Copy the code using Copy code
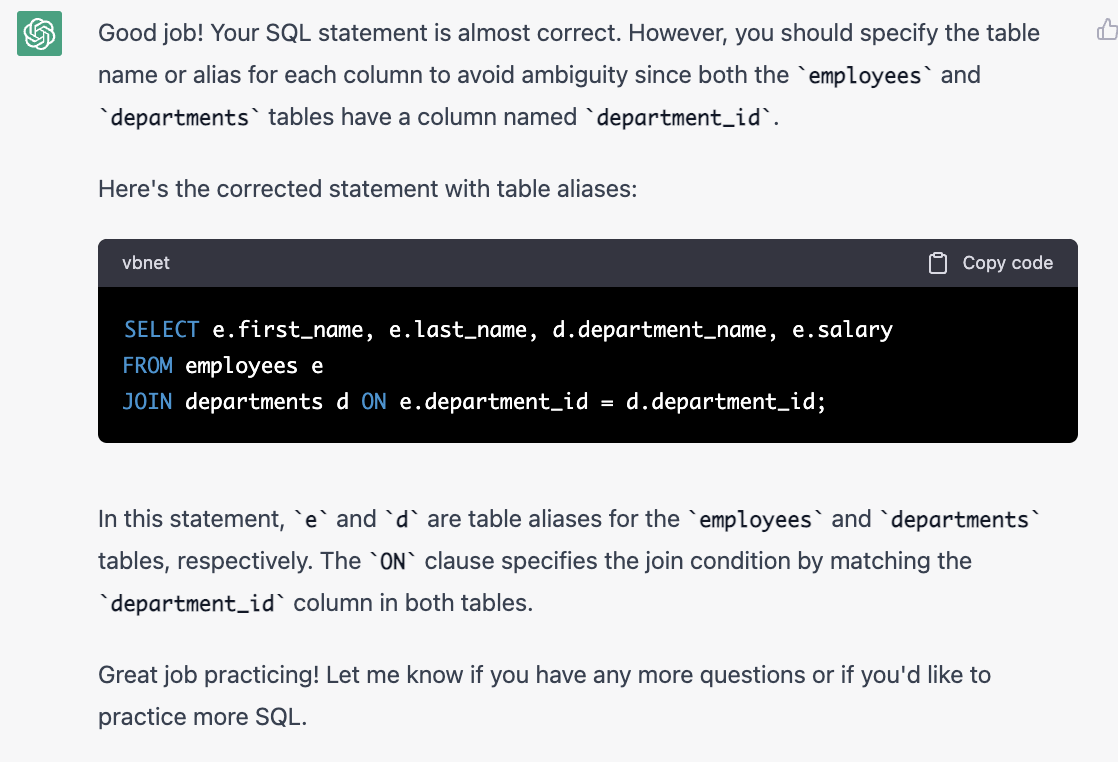Image resolution: width=1118 pixels, height=762 pixels. point(991,263)
